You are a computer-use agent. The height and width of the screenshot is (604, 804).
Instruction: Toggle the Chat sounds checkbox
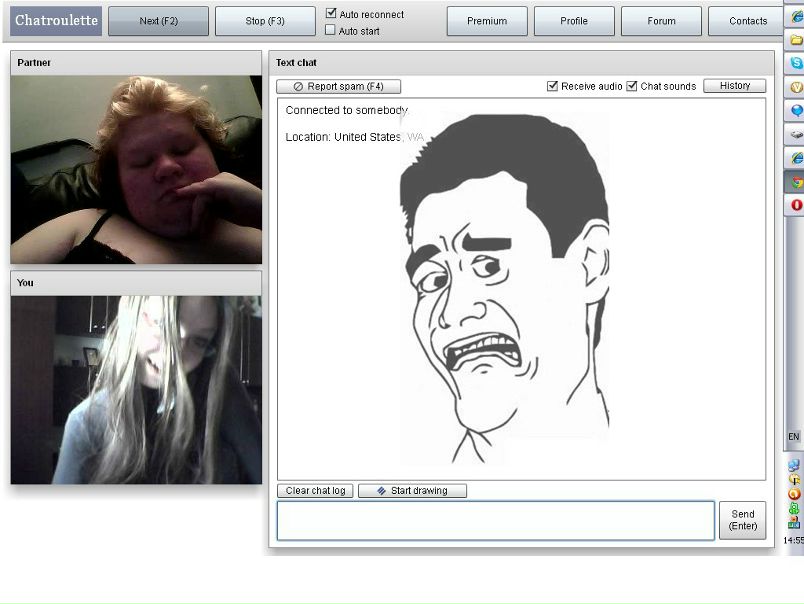[x=632, y=86]
